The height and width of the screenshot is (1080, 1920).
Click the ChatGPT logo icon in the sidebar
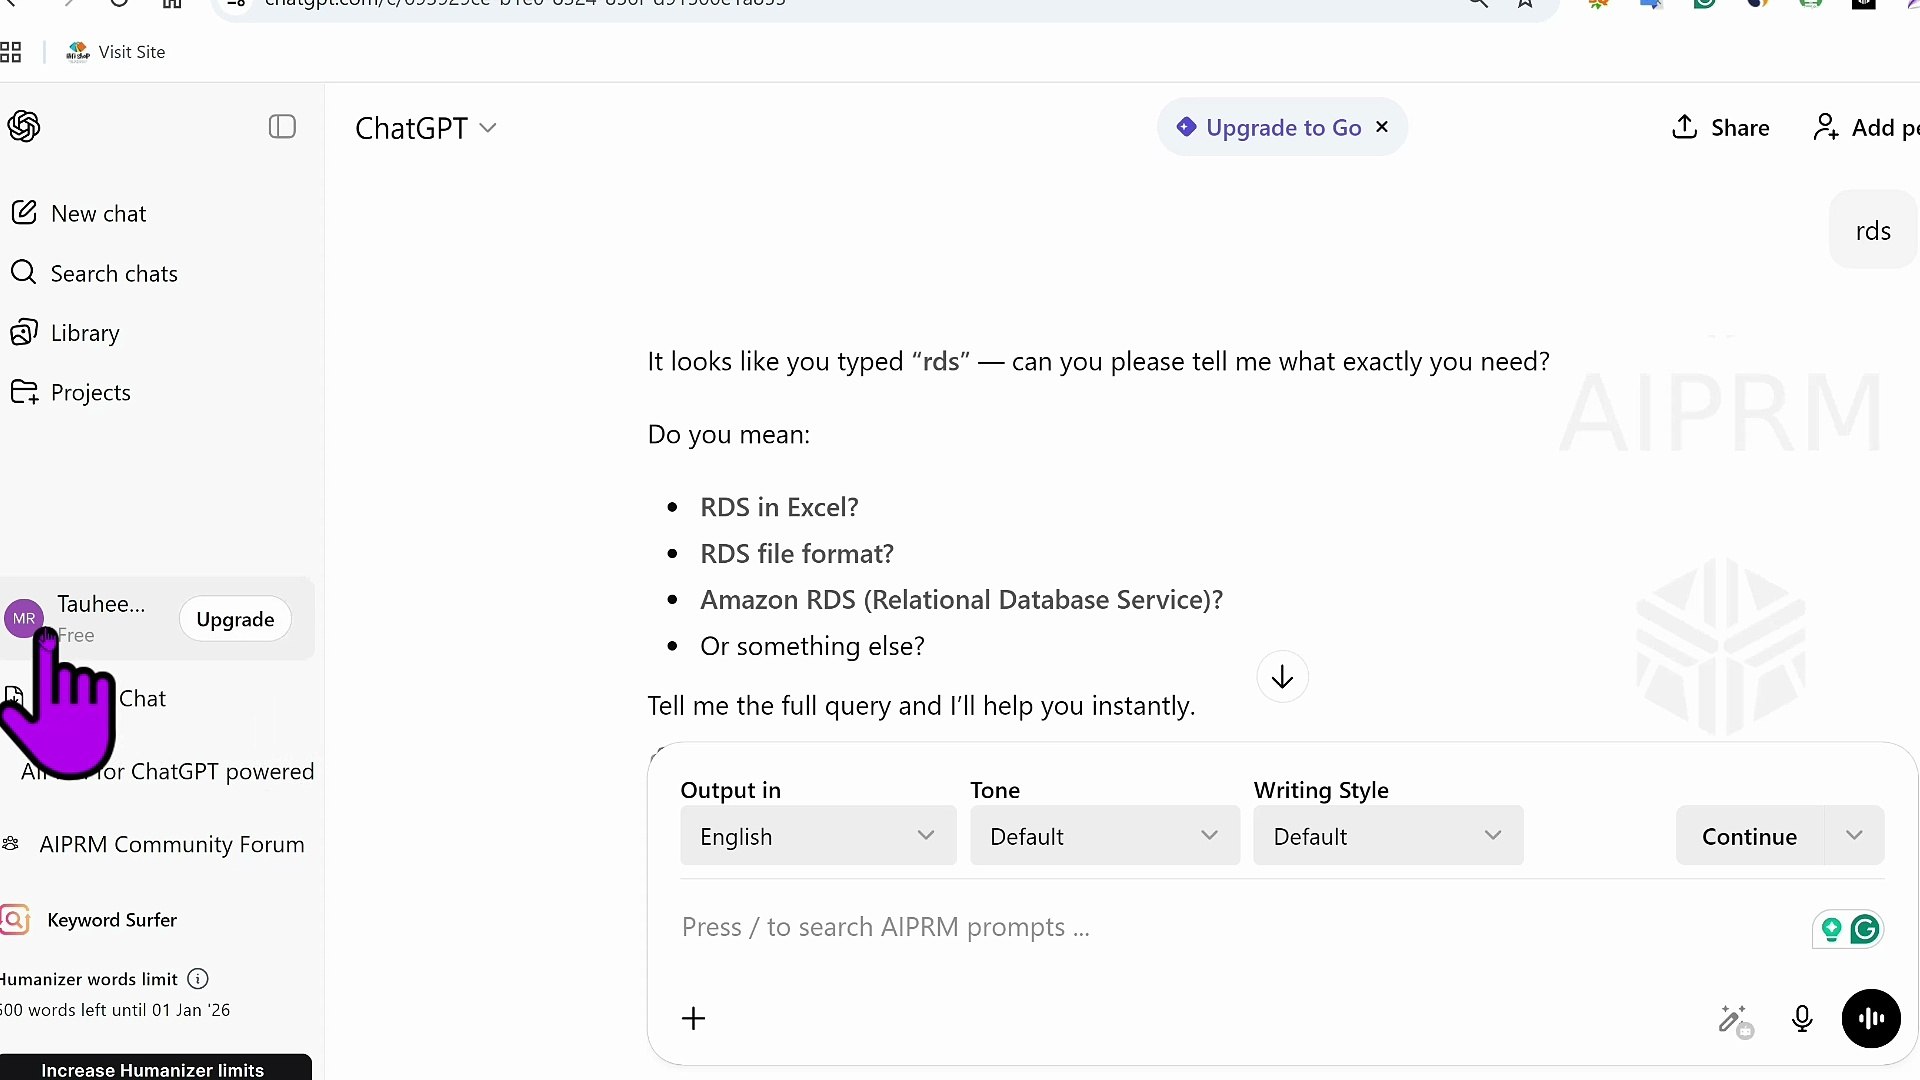(24, 127)
